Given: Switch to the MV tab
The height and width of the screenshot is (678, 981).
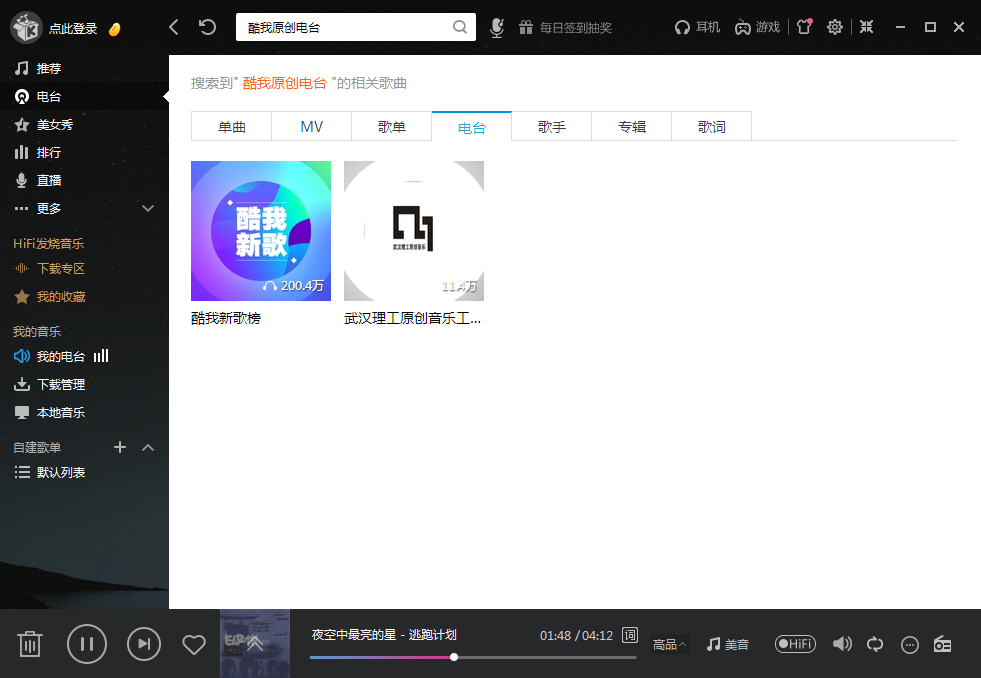Looking at the screenshot, I should point(311,125).
